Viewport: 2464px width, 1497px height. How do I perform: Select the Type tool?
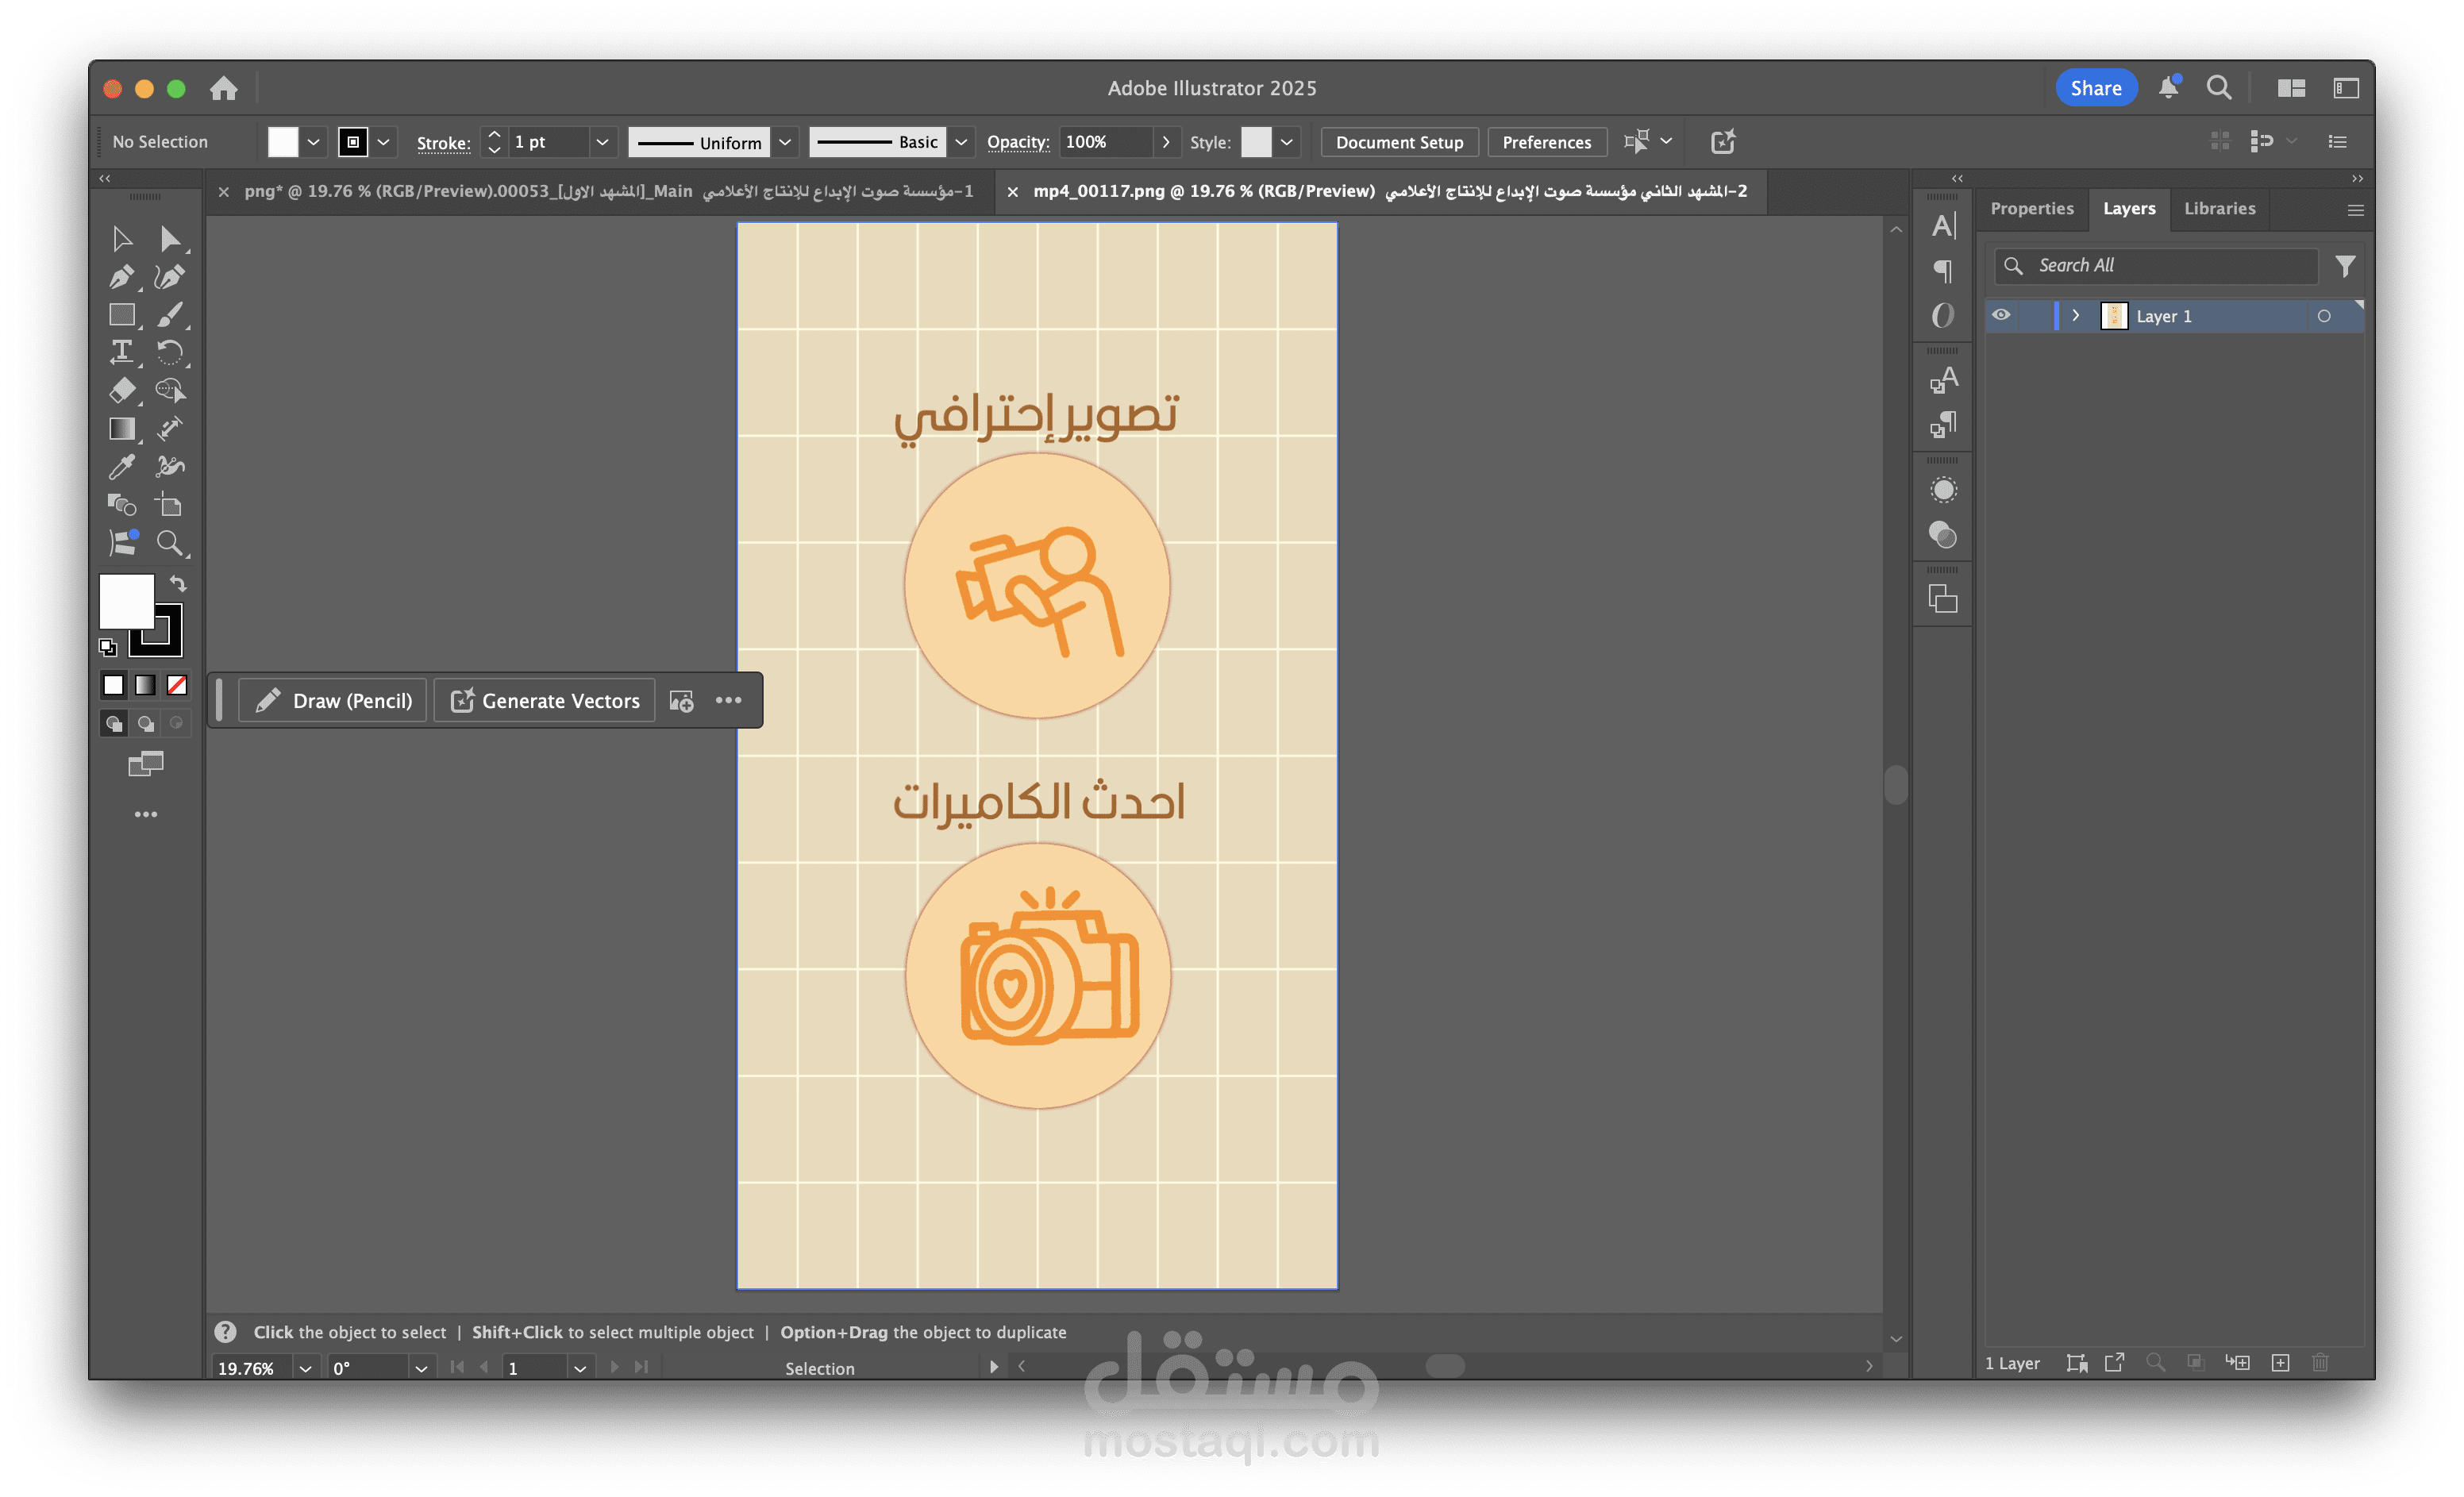pyautogui.click(x=122, y=352)
